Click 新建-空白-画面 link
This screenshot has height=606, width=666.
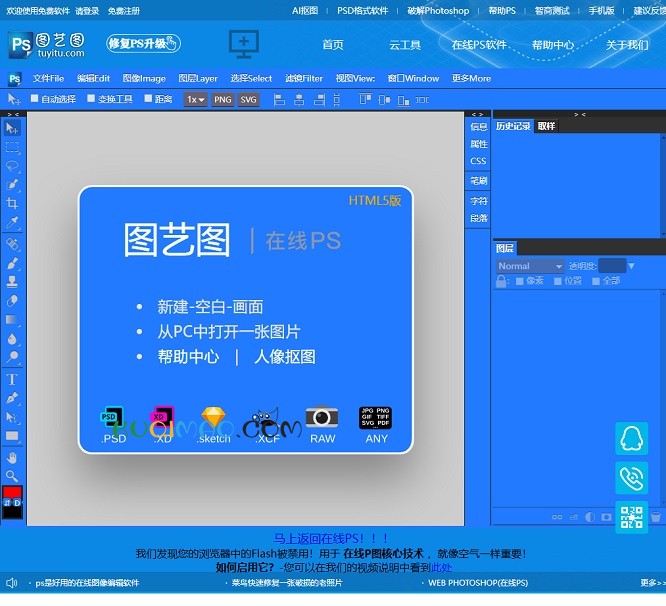[210, 307]
